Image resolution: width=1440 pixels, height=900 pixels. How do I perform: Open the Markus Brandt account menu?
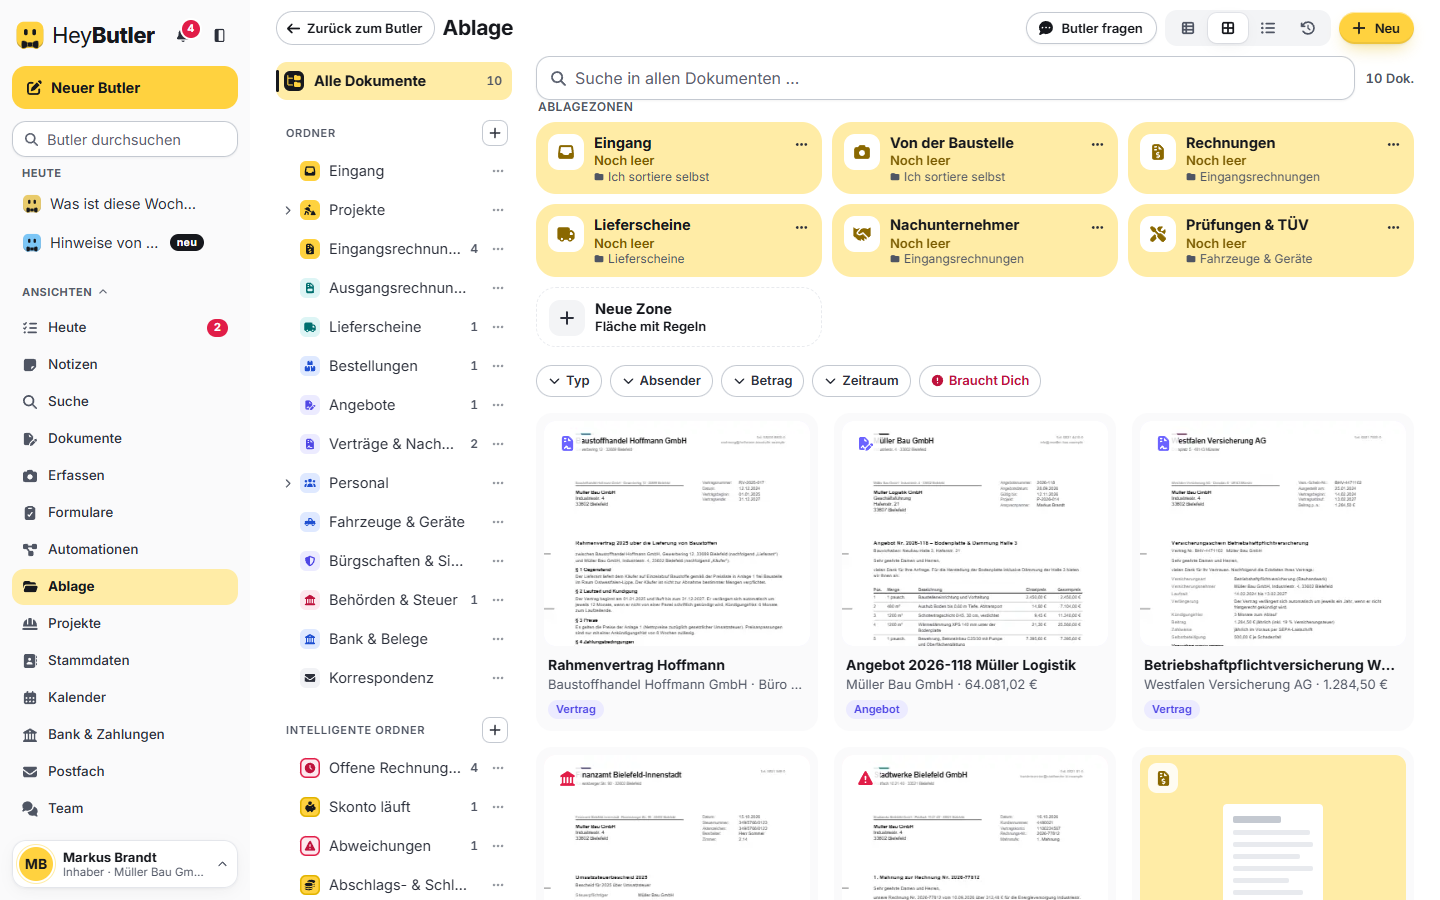coord(125,864)
